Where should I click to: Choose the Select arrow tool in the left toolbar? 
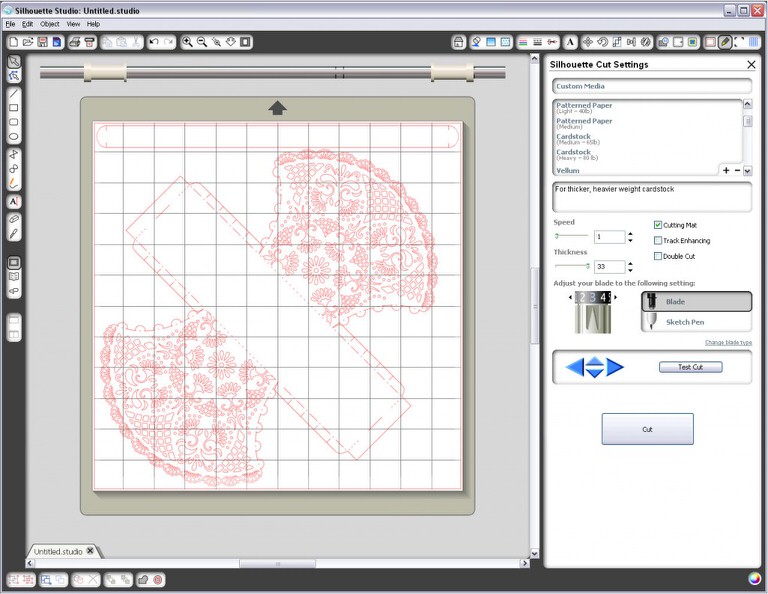coord(14,61)
